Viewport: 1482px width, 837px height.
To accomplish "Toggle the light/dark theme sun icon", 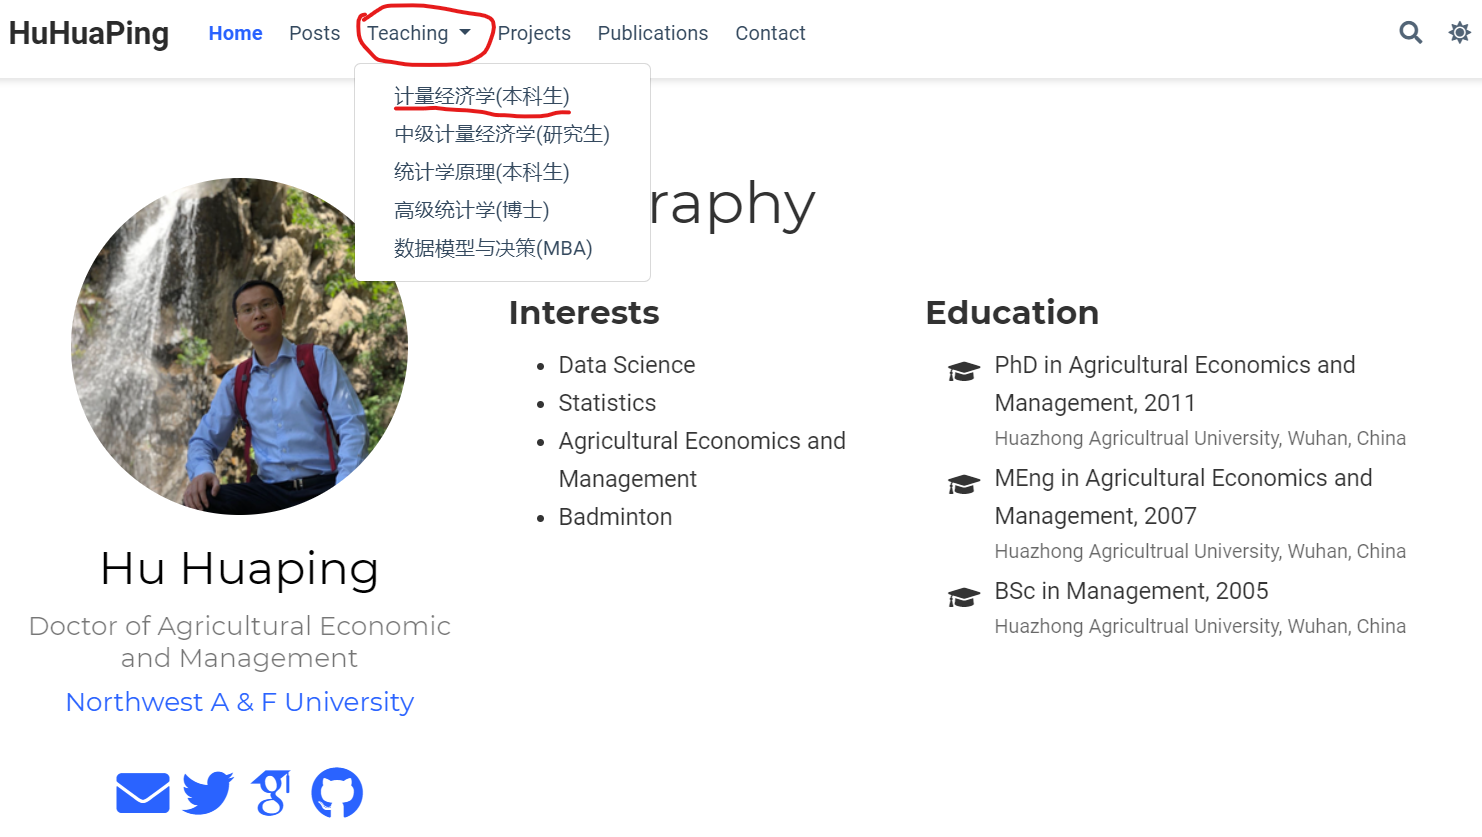I will (1460, 33).
